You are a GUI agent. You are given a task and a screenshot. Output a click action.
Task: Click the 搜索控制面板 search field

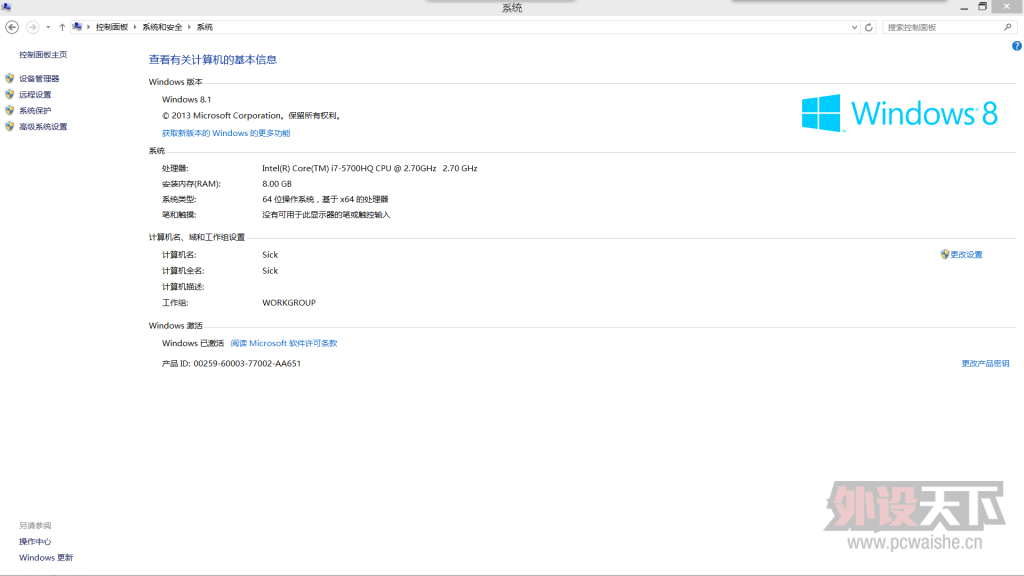pyautogui.click(x=940, y=27)
